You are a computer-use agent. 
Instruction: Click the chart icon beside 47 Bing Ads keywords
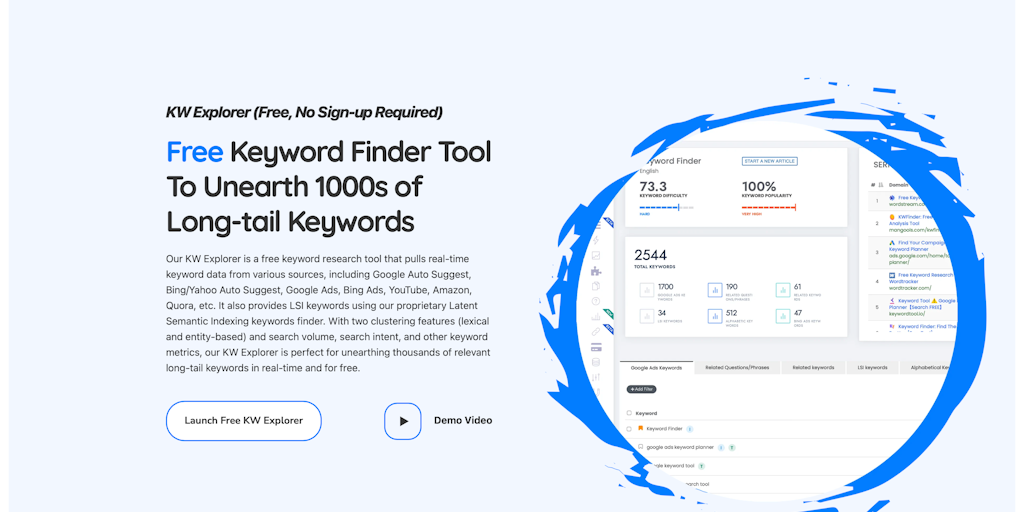(x=783, y=316)
